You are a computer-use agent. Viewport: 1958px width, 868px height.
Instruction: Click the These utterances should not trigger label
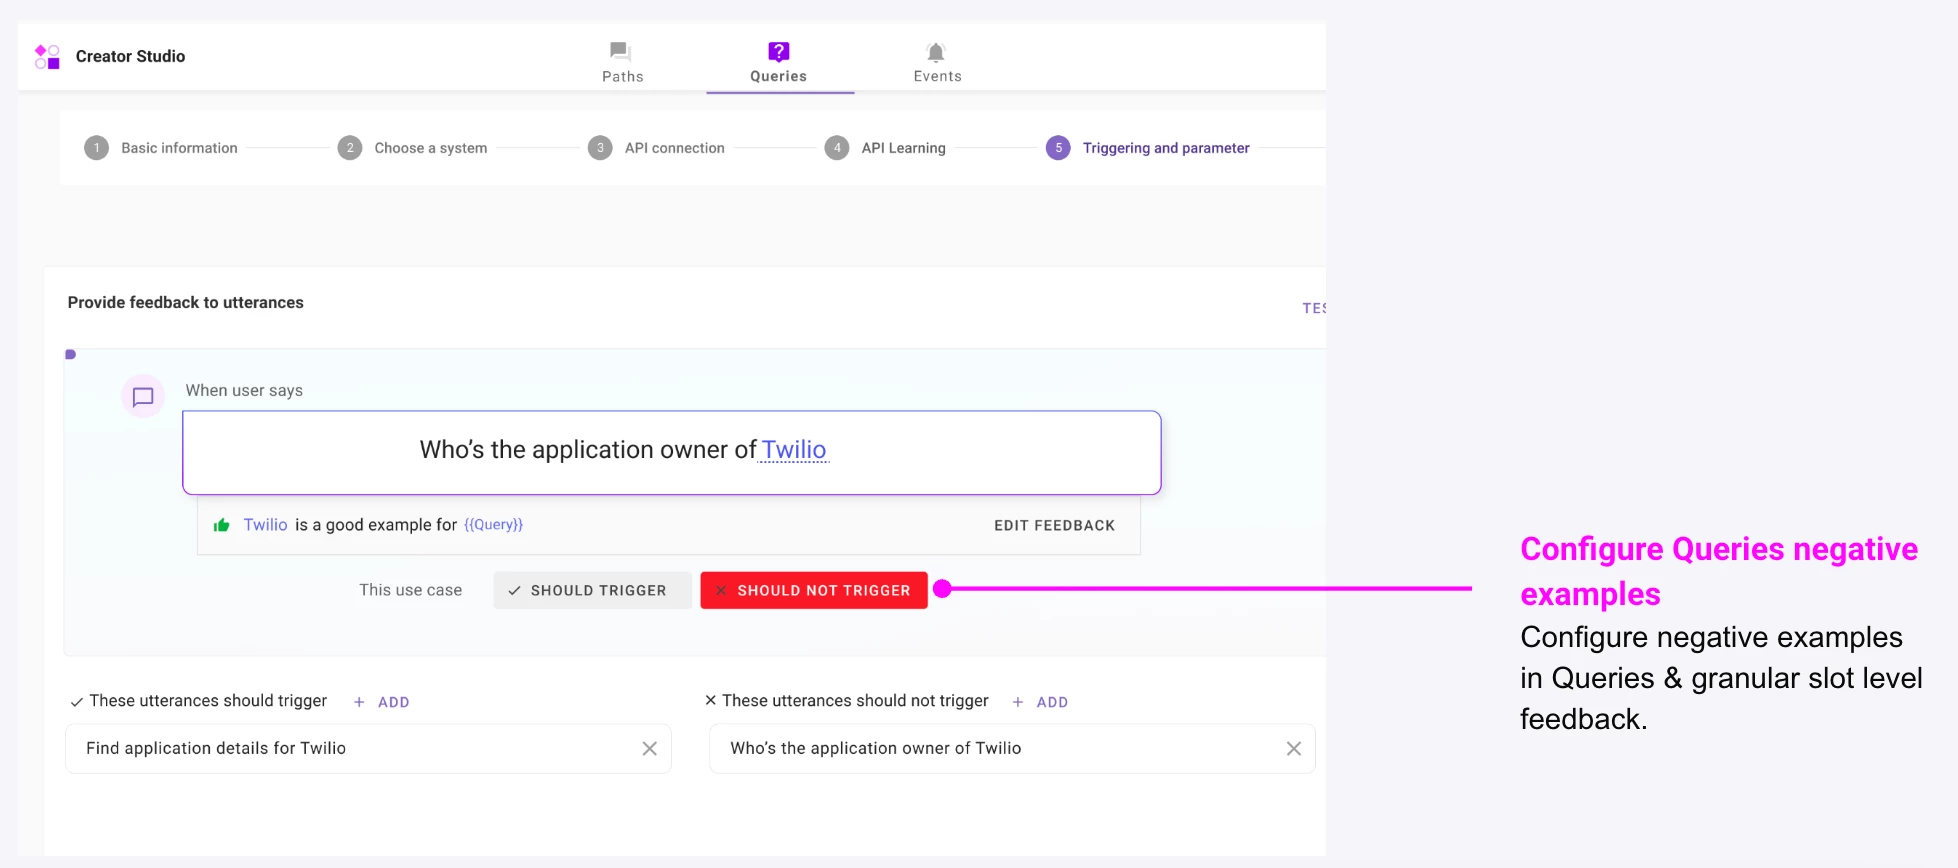[x=855, y=701]
